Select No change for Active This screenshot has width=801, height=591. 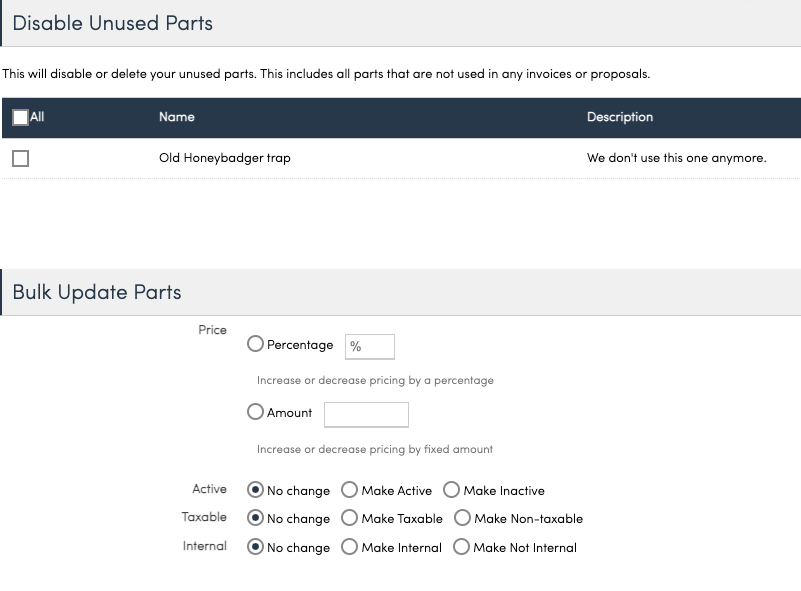click(256, 490)
